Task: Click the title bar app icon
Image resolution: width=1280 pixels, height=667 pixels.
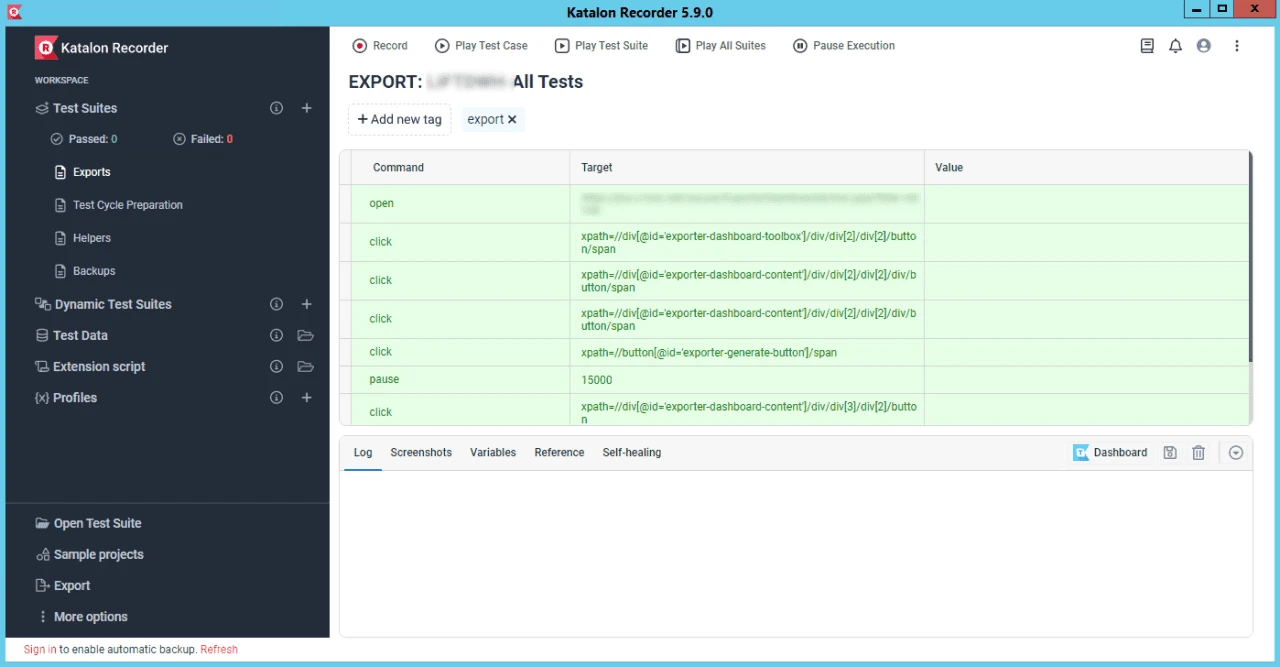Action: click(13, 12)
